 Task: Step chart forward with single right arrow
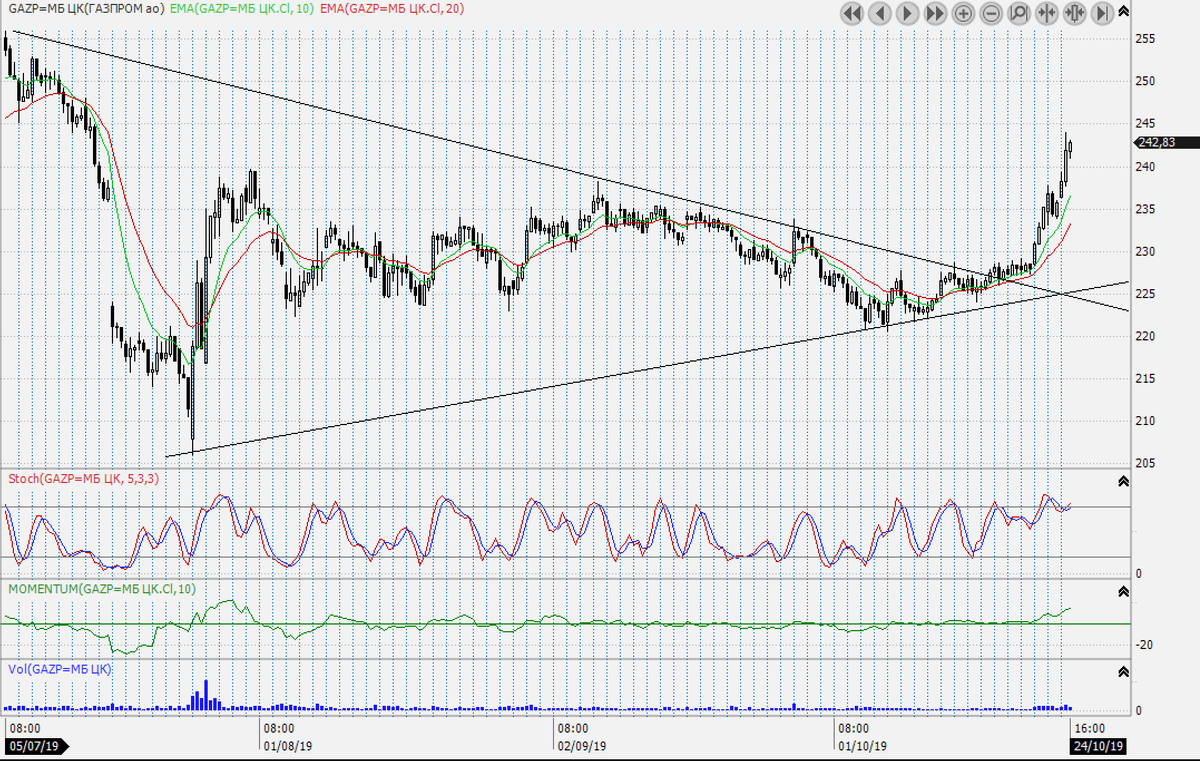[x=908, y=13]
